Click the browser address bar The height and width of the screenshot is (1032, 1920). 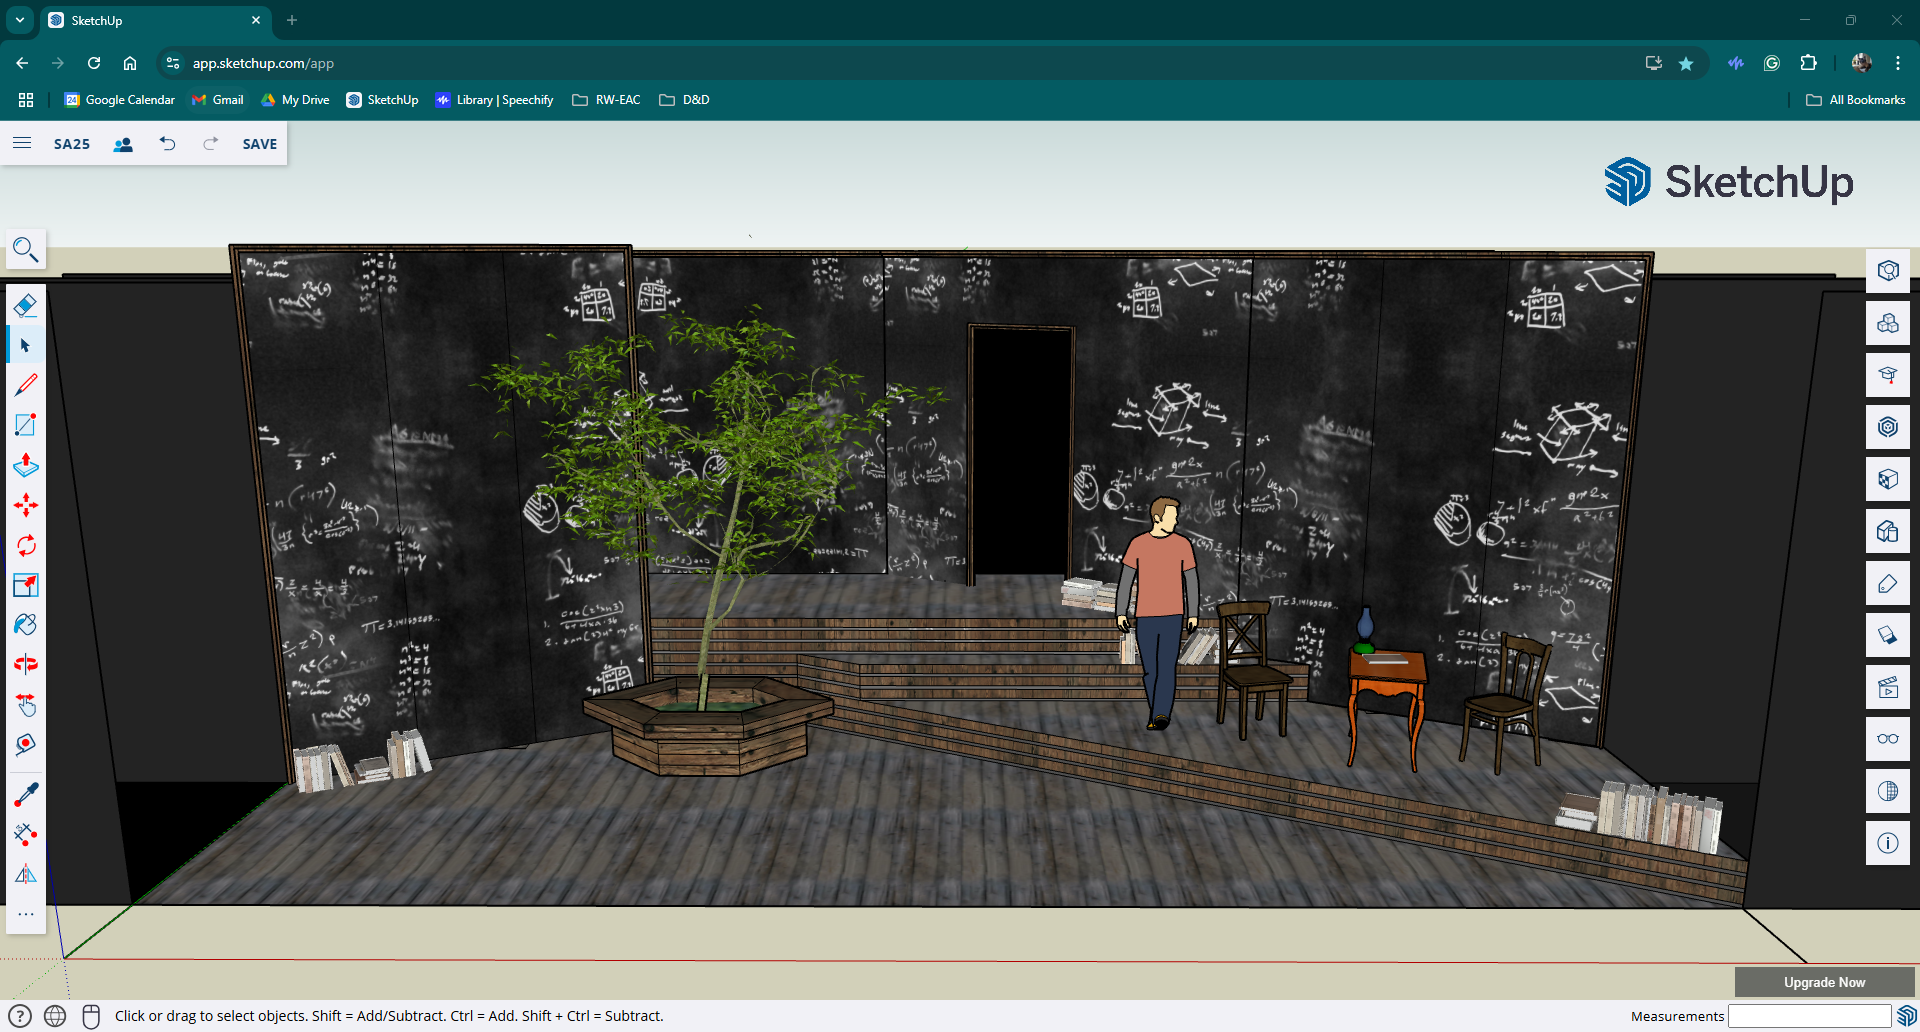pyautogui.click(x=900, y=63)
